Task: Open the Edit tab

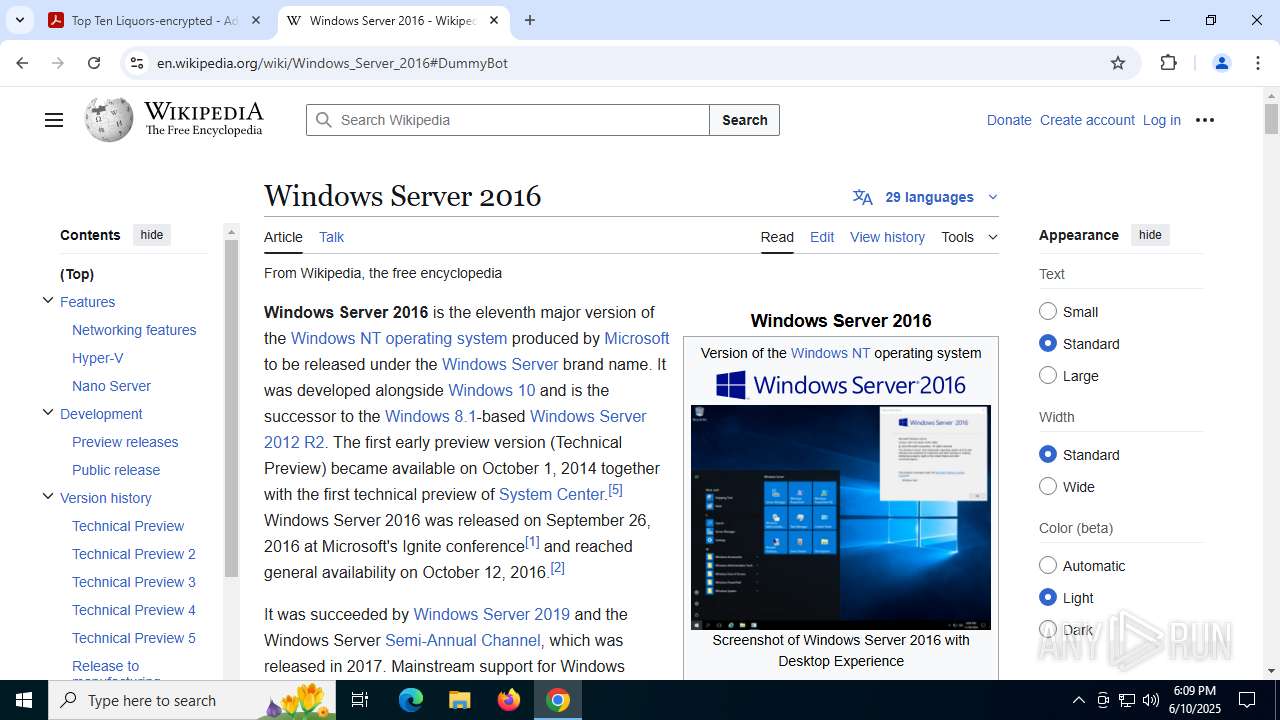Action: pos(822,237)
